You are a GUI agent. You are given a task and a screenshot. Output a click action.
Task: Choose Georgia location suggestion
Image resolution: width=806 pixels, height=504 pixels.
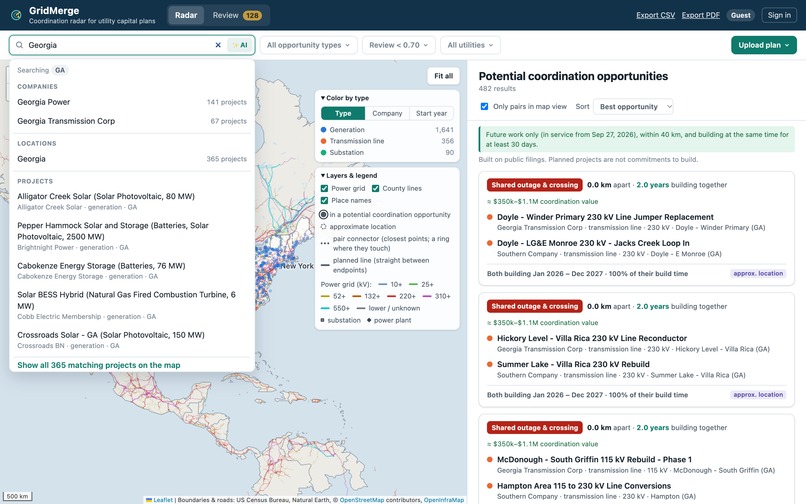[x=132, y=159]
